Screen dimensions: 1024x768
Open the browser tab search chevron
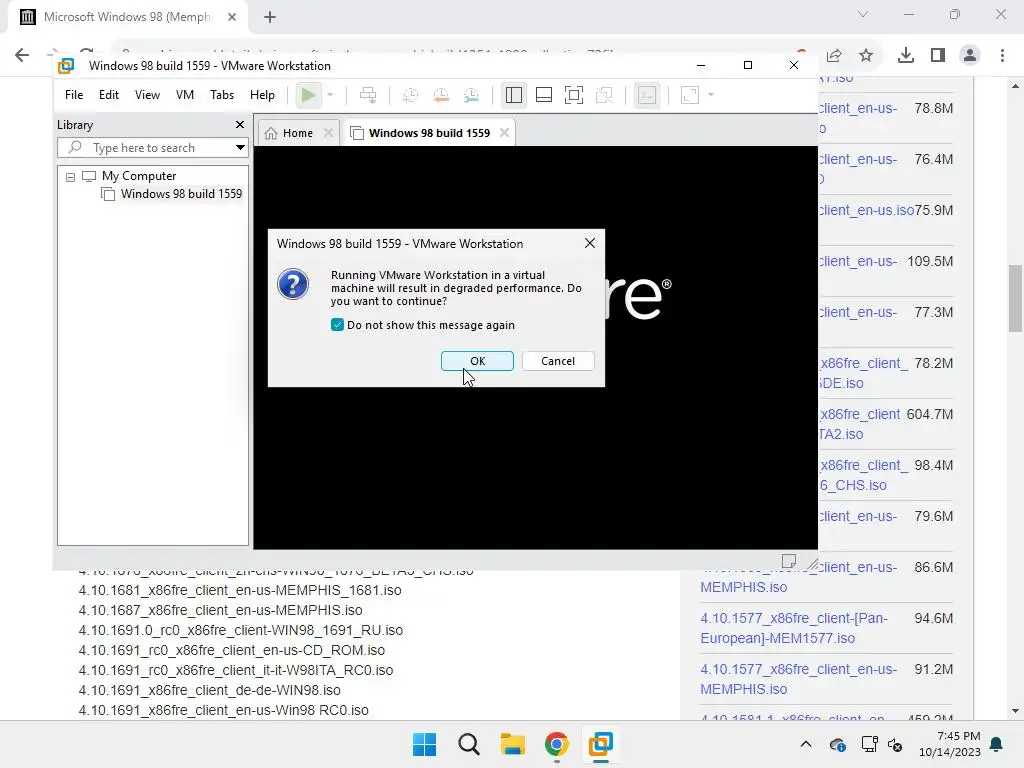863,14
